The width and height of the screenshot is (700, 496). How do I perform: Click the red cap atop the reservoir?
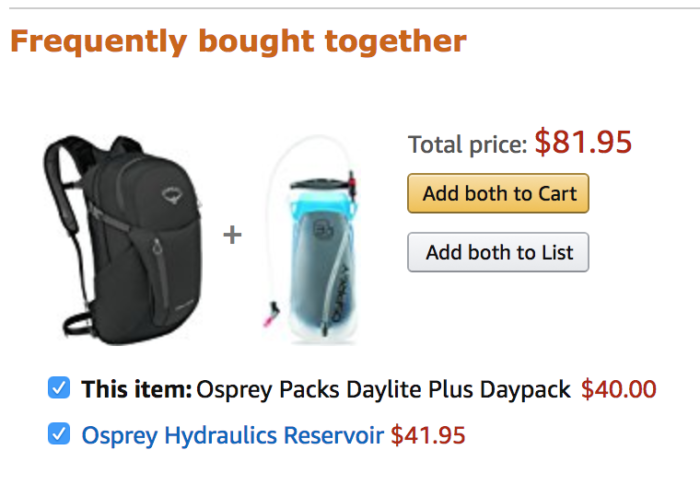(x=352, y=183)
